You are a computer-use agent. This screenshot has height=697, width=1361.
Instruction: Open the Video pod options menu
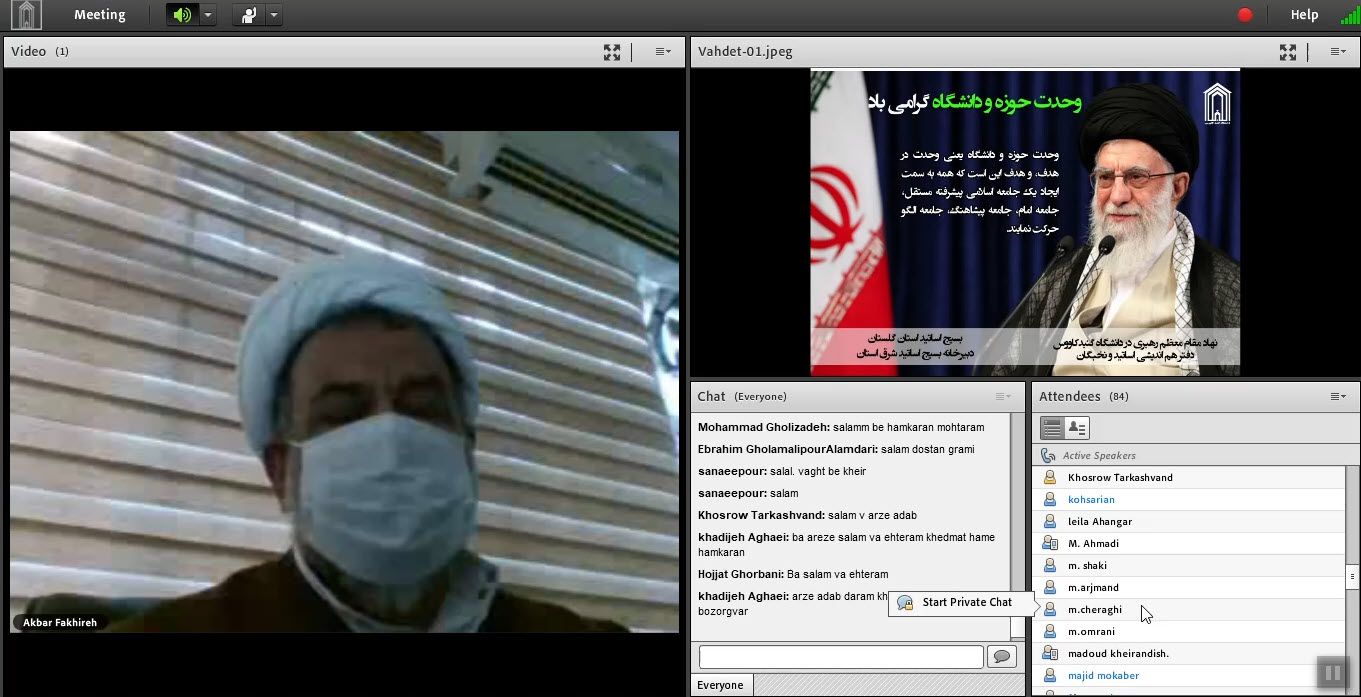coord(663,52)
